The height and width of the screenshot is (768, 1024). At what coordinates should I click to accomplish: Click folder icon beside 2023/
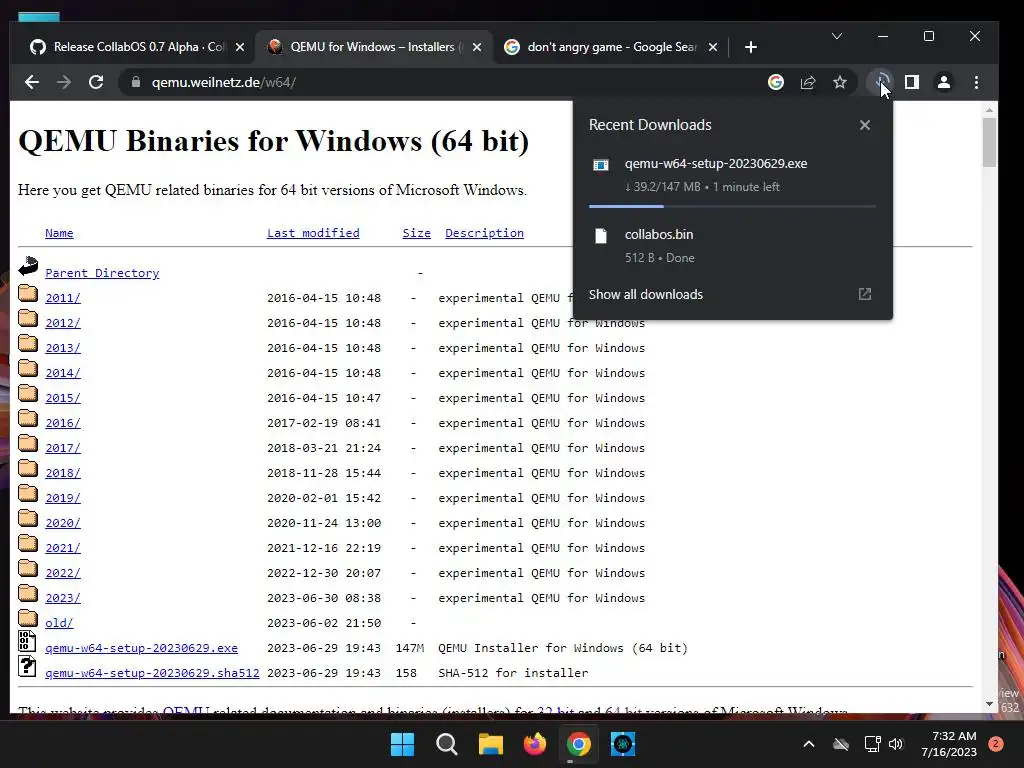point(27,593)
